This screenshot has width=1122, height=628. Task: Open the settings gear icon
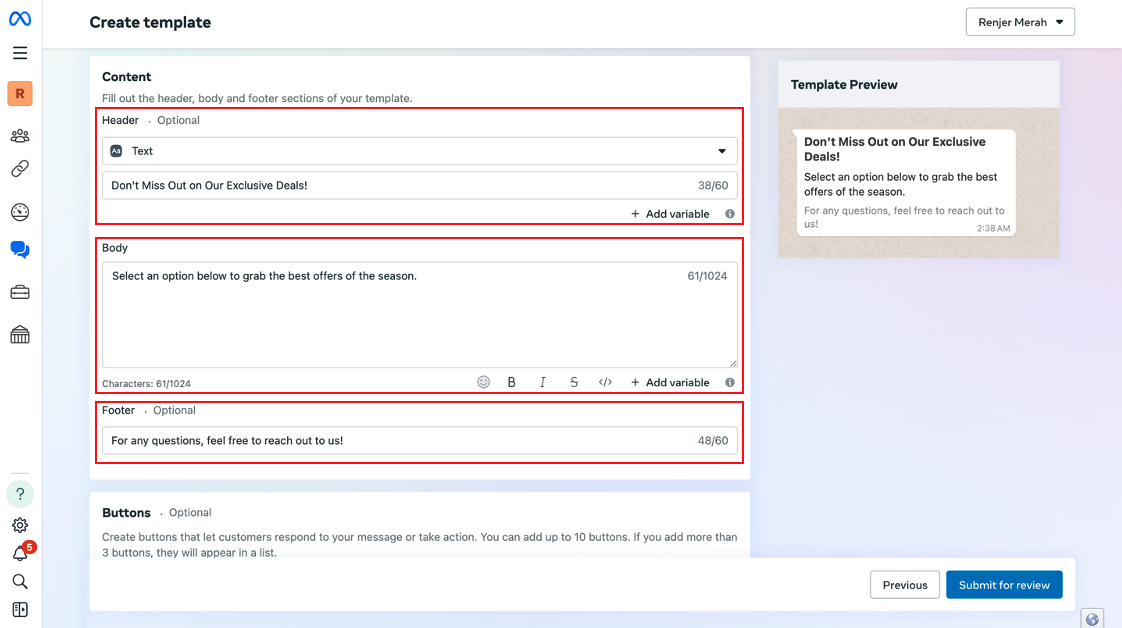[x=20, y=525]
